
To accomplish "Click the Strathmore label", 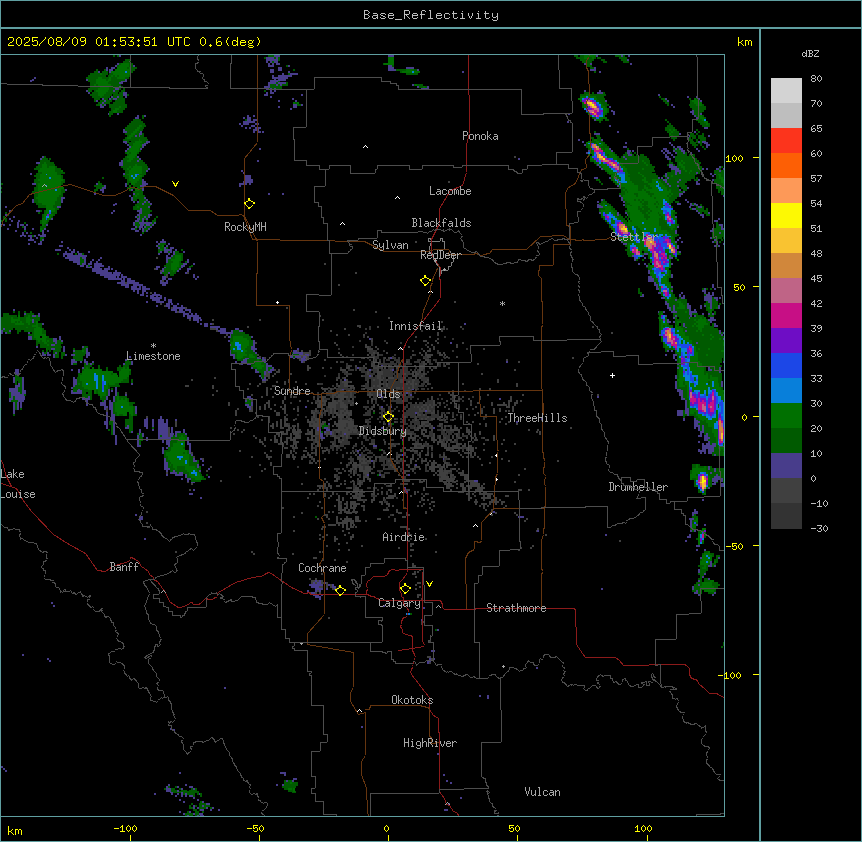I will tap(516, 608).
